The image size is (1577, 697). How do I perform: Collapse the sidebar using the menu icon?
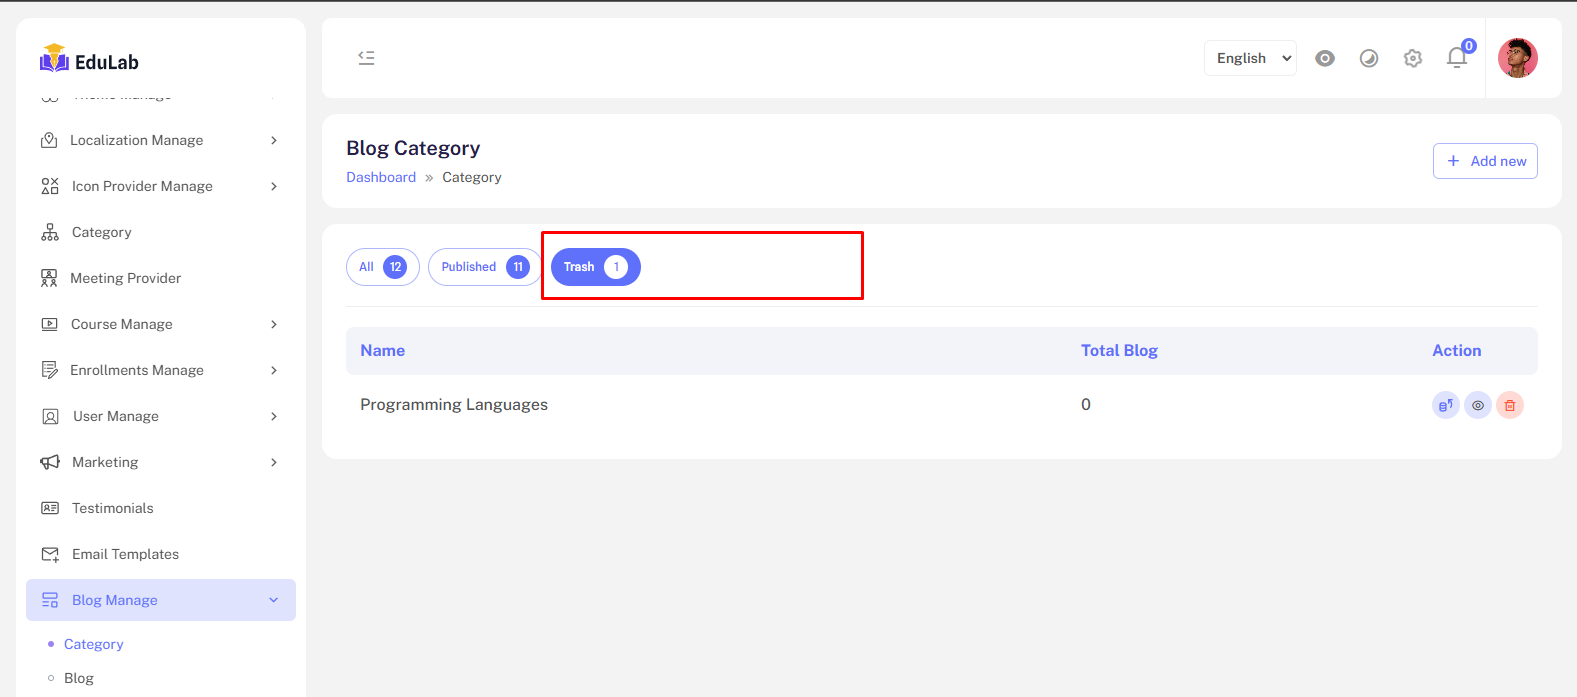[x=367, y=58]
